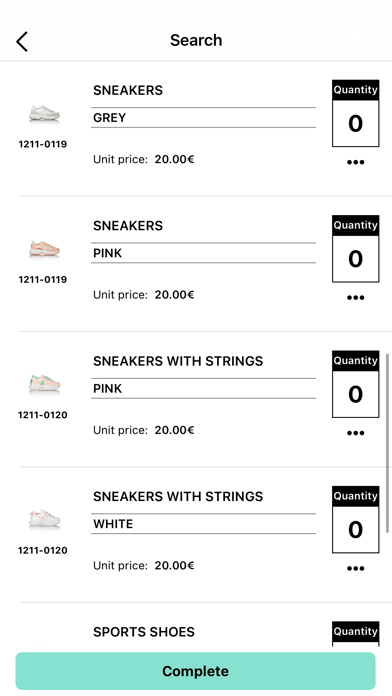This screenshot has height=696, width=392.
Task: Tap the pink sneaker 1211-0119 image
Action: coord(44,249)
